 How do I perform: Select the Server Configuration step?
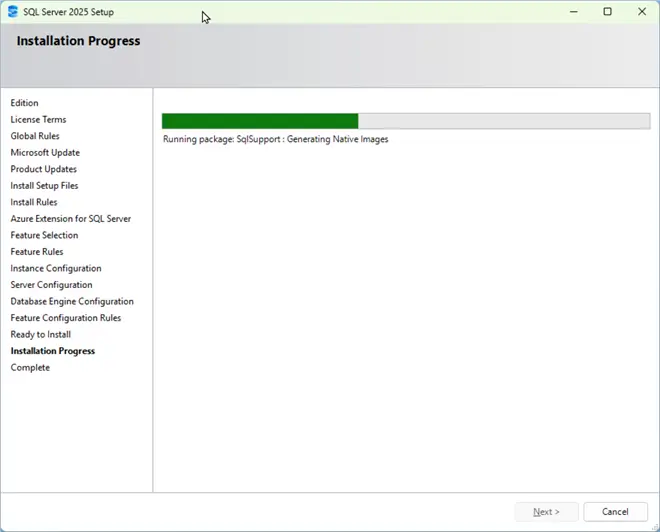(51, 285)
